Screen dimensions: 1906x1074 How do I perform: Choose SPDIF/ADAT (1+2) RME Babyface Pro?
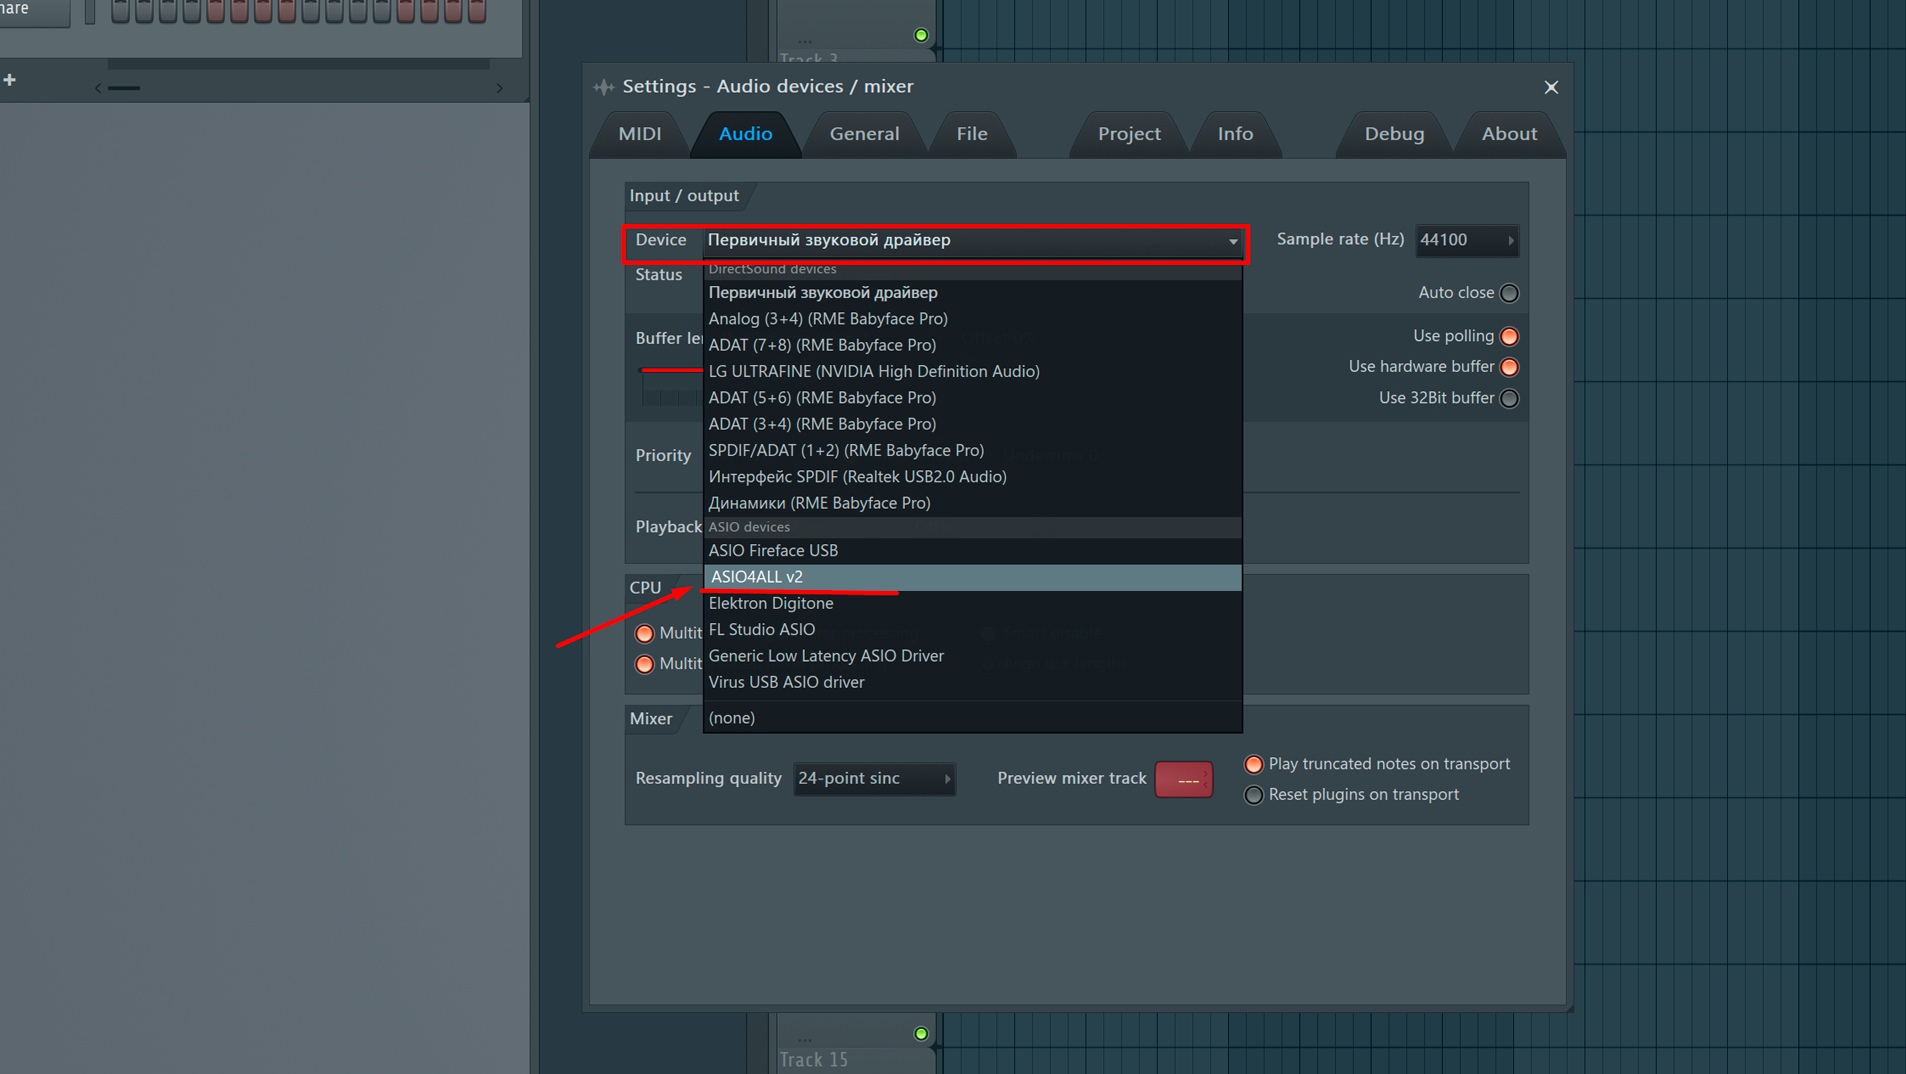point(972,450)
